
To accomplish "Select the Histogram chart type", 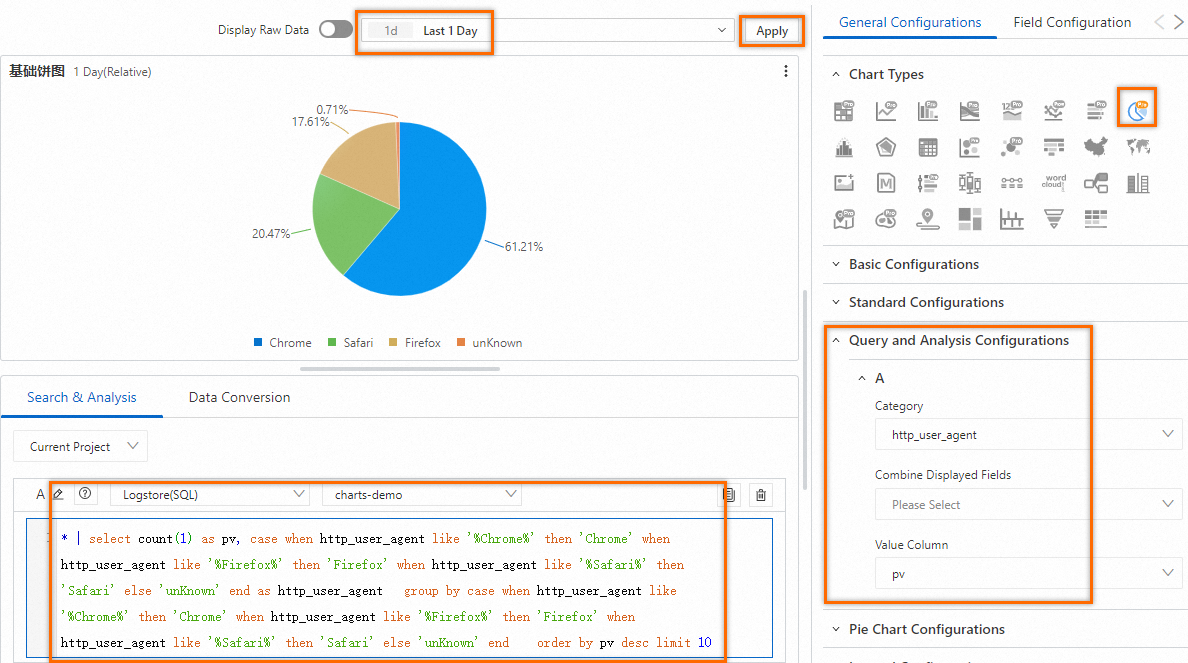I will pyautogui.click(x=844, y=147).
